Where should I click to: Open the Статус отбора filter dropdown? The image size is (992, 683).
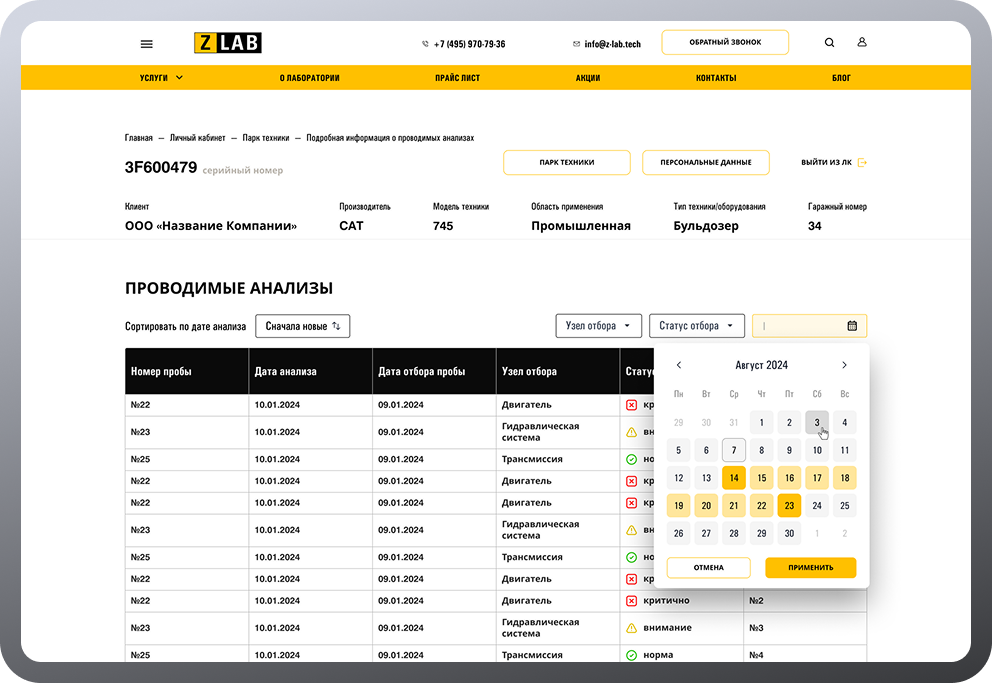coord(696,326)
